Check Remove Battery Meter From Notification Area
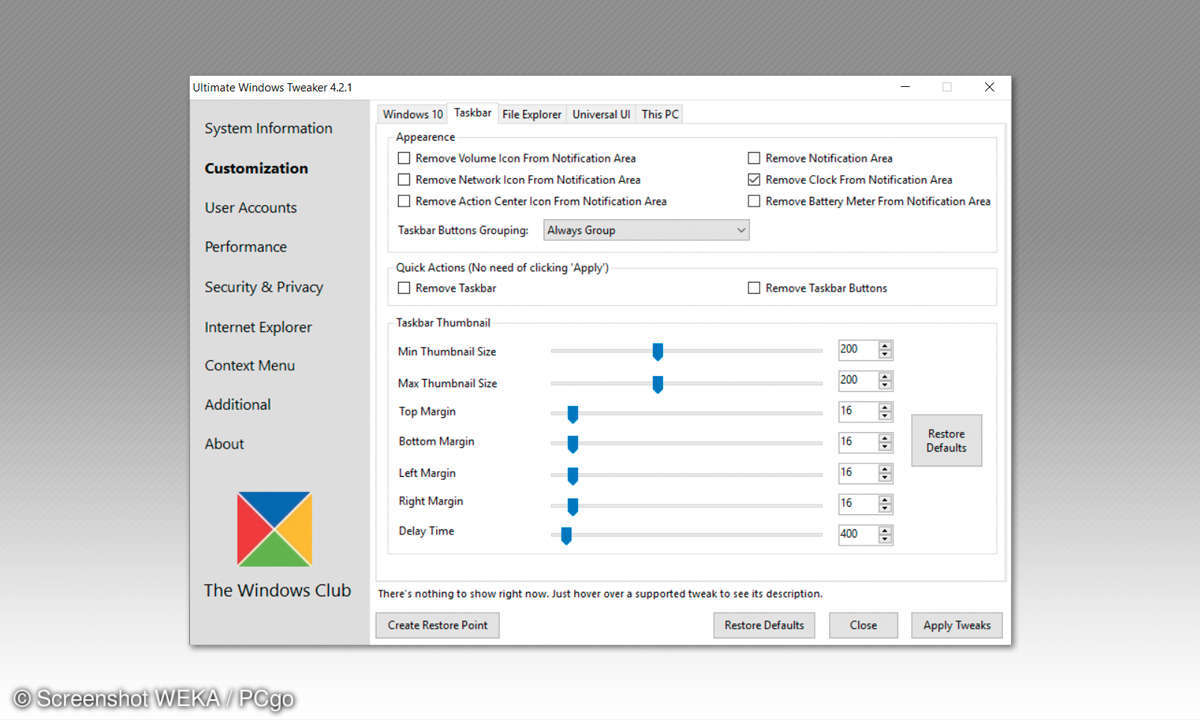 tap(754, 201)
